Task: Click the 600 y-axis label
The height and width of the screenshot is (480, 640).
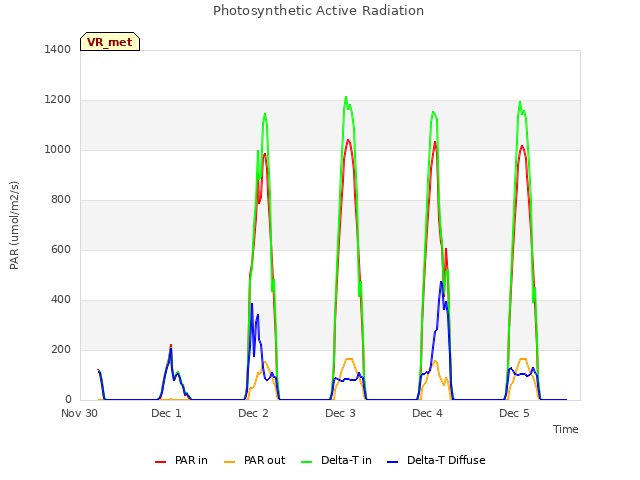Action: point(61,249)
